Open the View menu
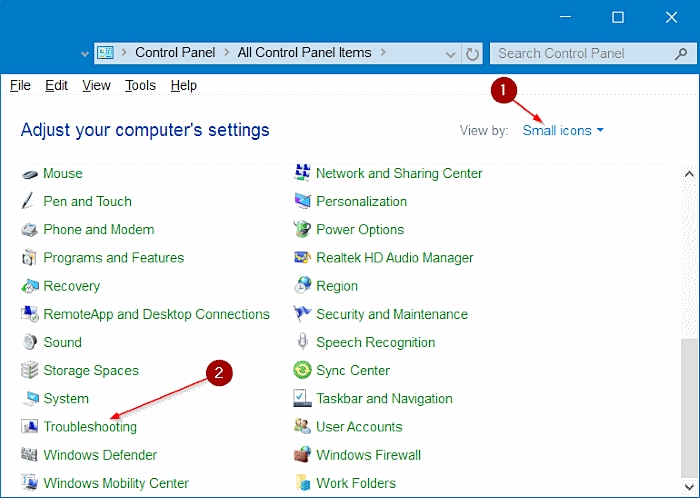 pos(96,86)
